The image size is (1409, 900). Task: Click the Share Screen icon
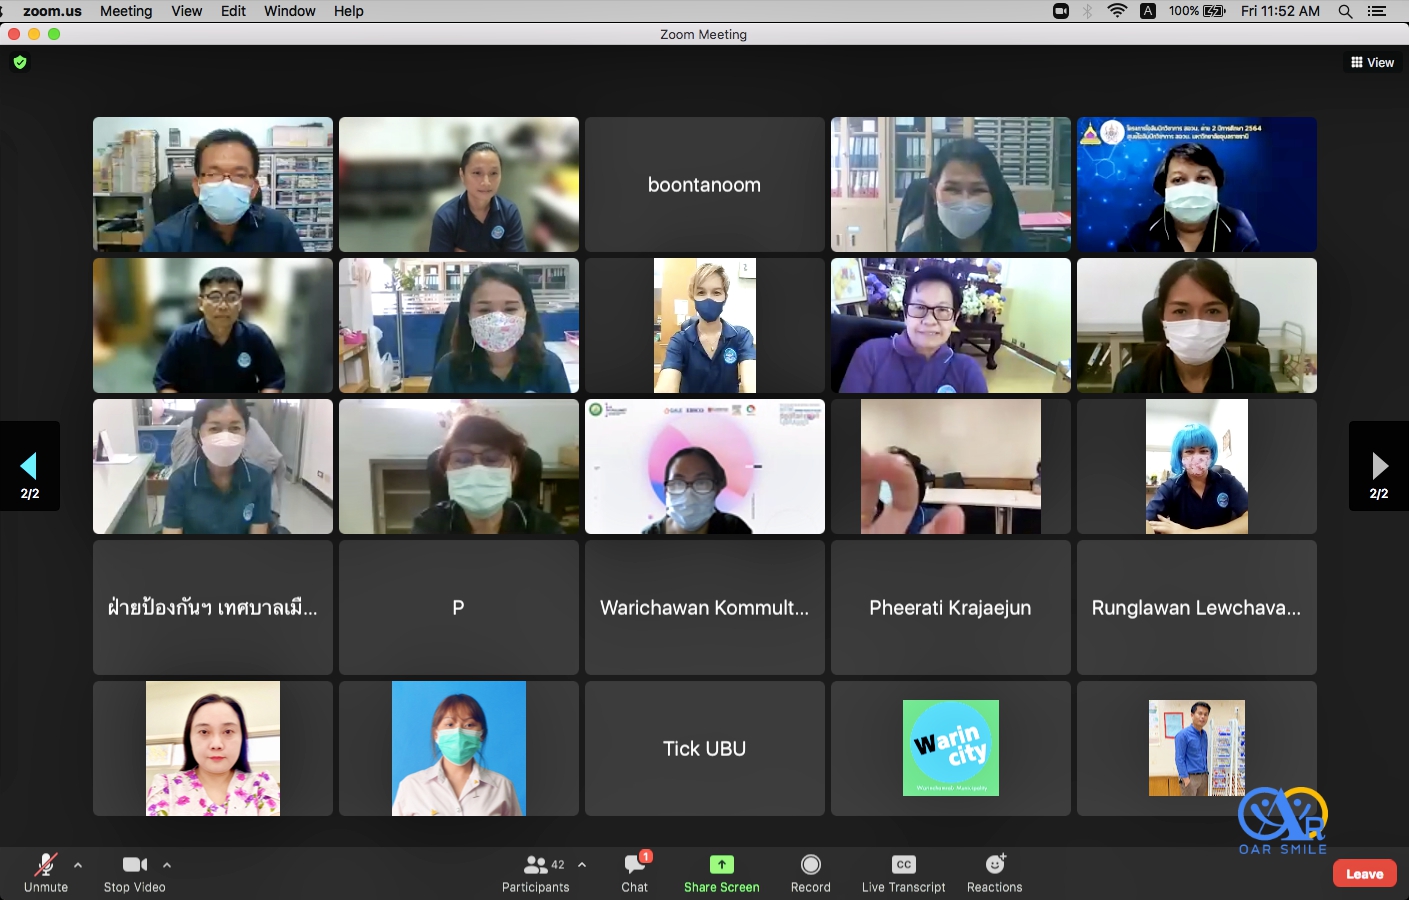pos(721,865)
